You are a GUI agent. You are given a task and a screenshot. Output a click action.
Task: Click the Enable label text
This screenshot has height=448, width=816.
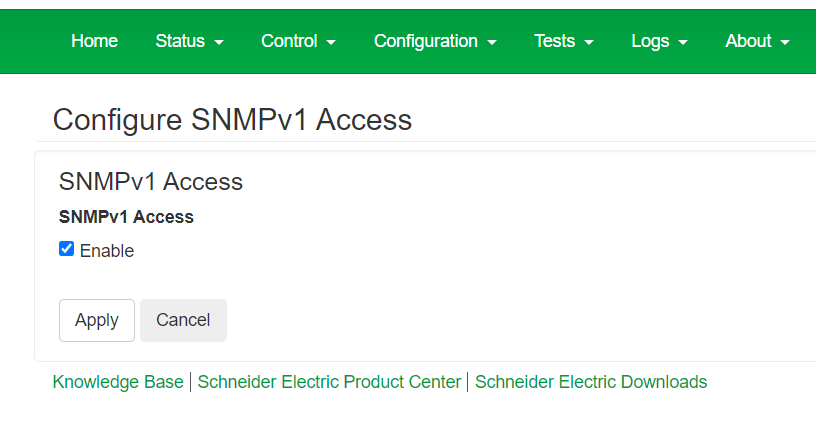107,251
